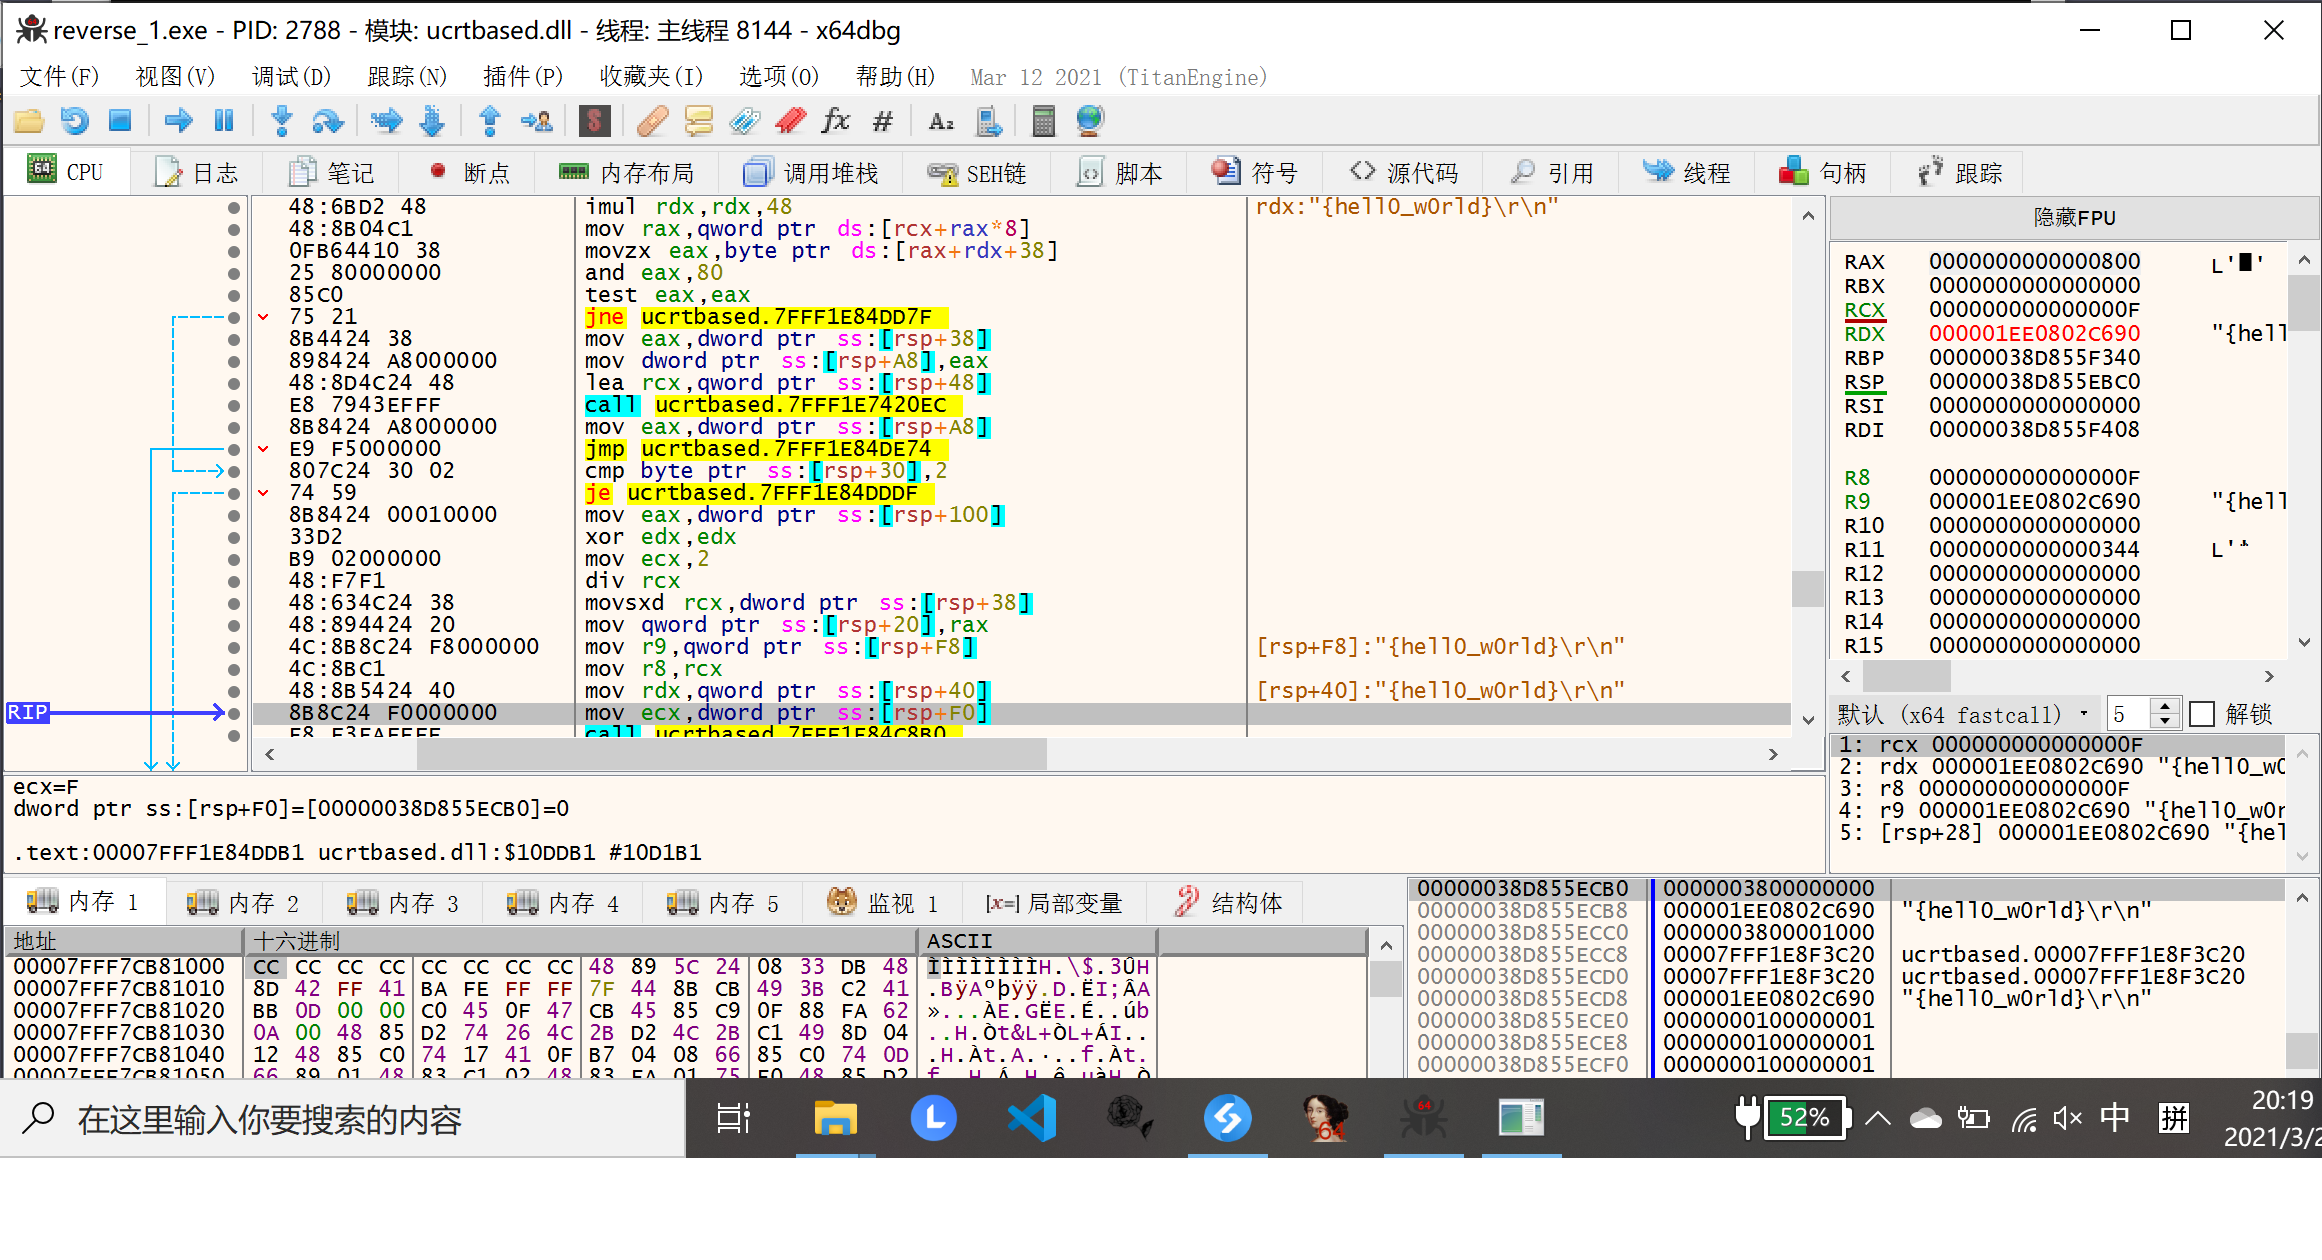Open the patches band-aid icon
This screenshot has width=2322, height=1260.
pos(652,122)
